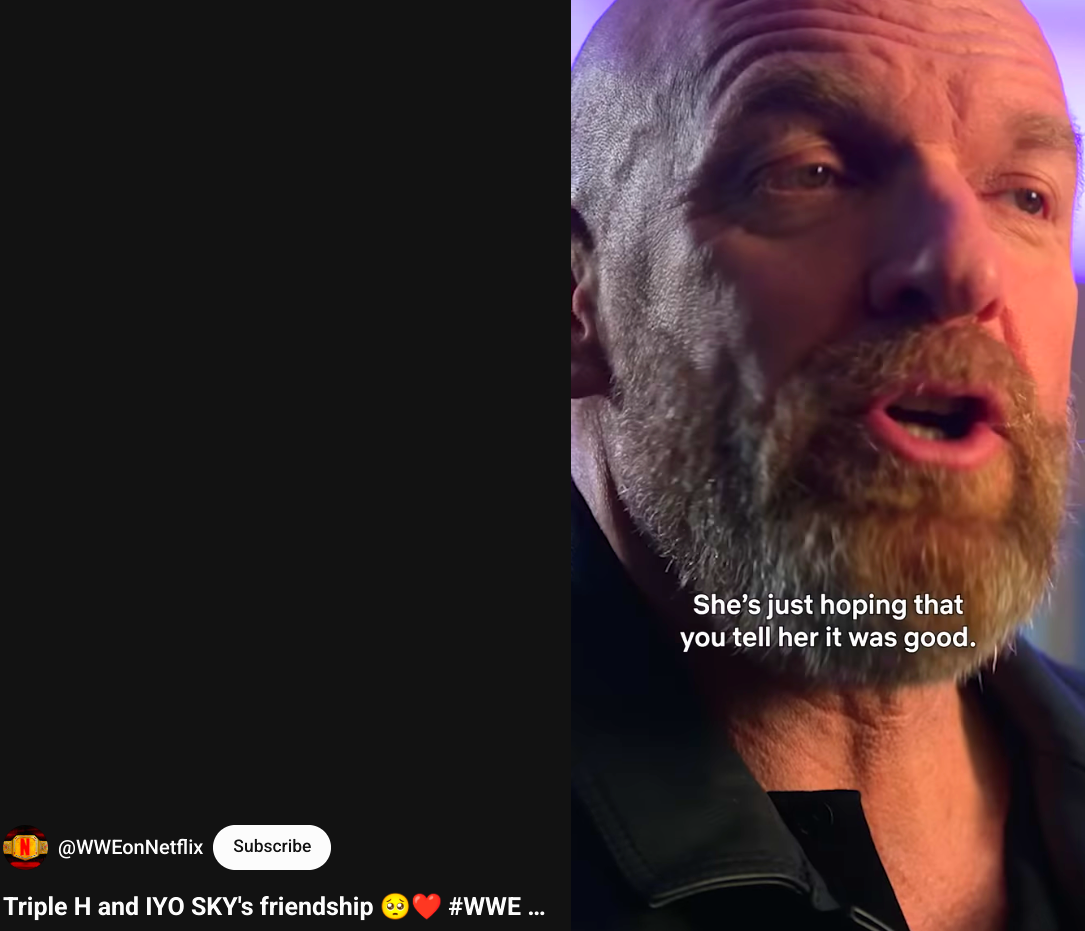Open the #WWE hashtag in the title
The width and height of the screenshot is (1085, 931).
click(484, 906)
